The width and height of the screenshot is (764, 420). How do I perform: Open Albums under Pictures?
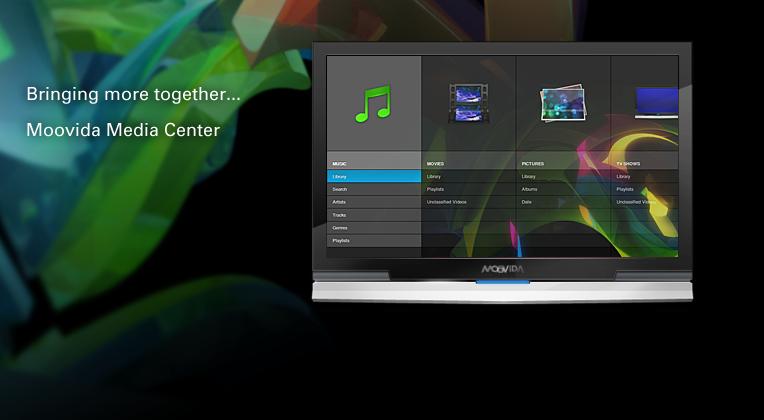[x=563, y=189]
